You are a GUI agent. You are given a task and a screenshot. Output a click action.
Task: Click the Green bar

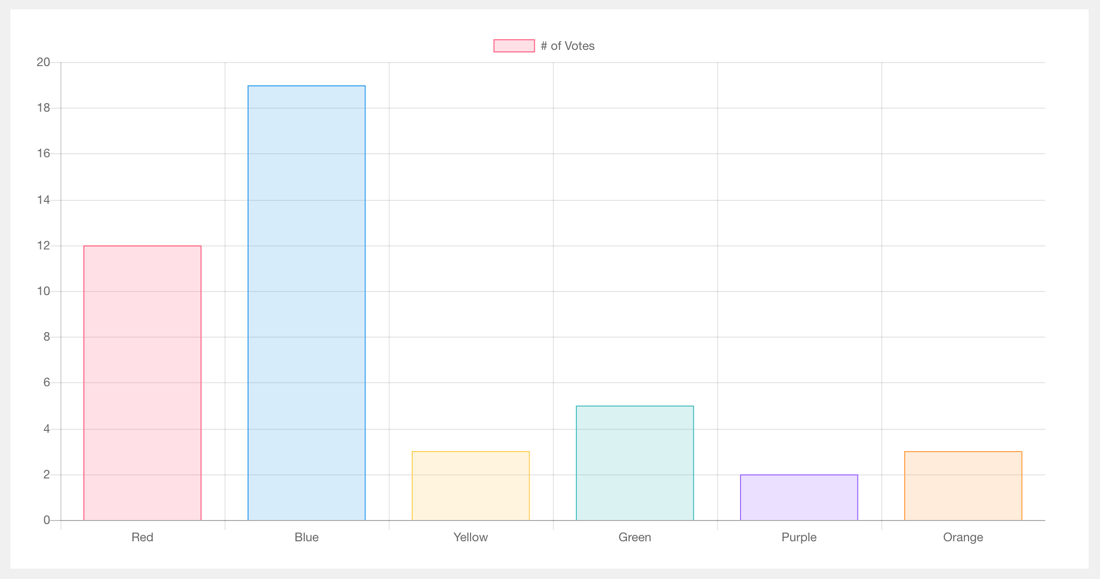(634, 460)
